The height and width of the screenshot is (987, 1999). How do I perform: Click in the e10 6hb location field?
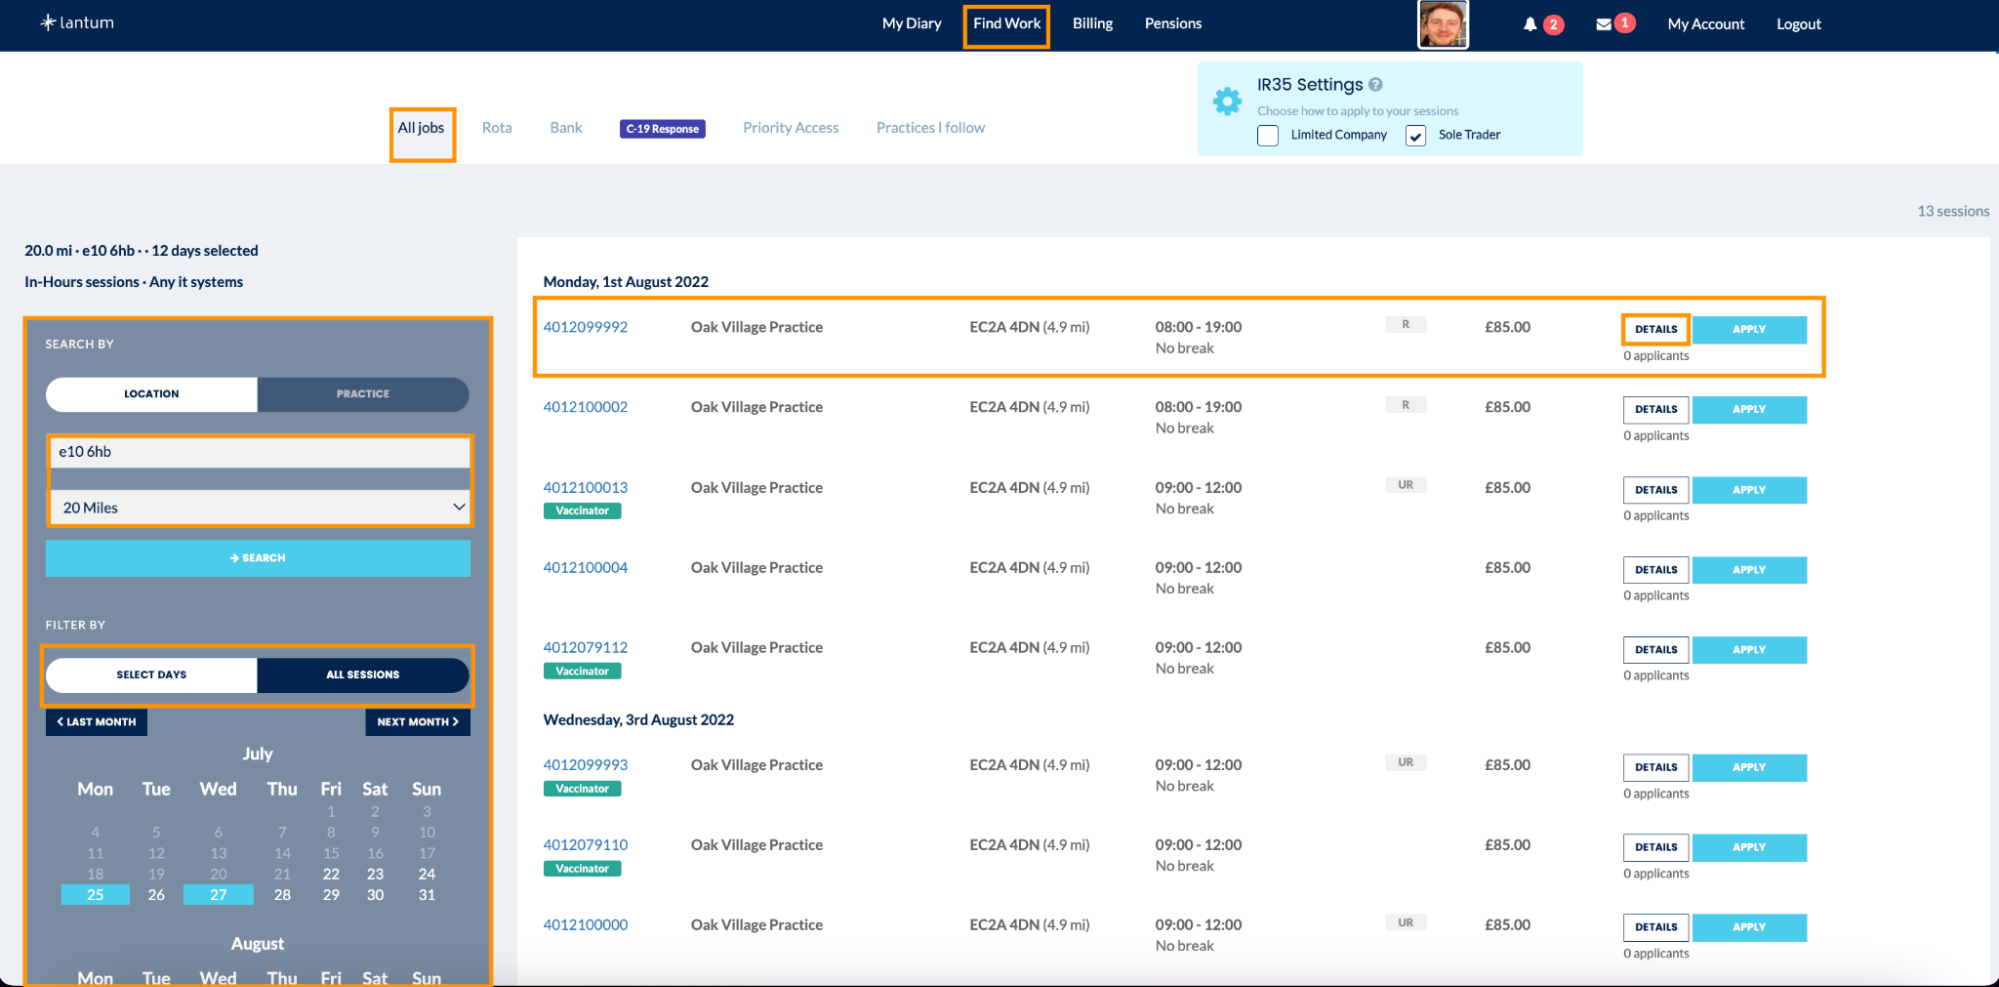[x=259, y=452]
